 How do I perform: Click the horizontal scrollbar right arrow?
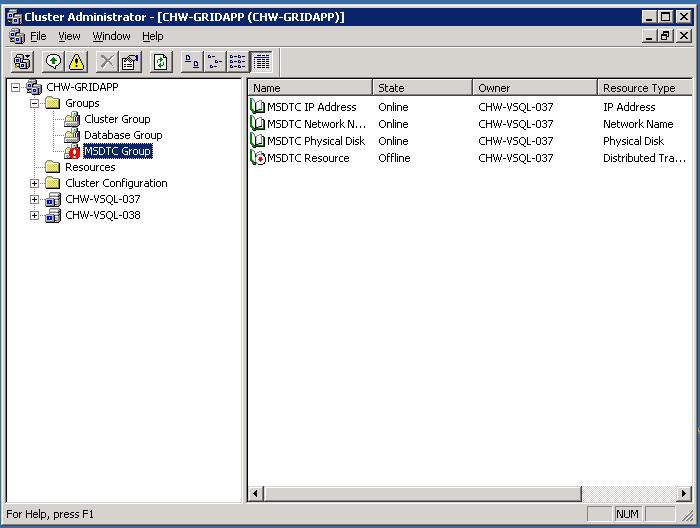tap(683, 494)
